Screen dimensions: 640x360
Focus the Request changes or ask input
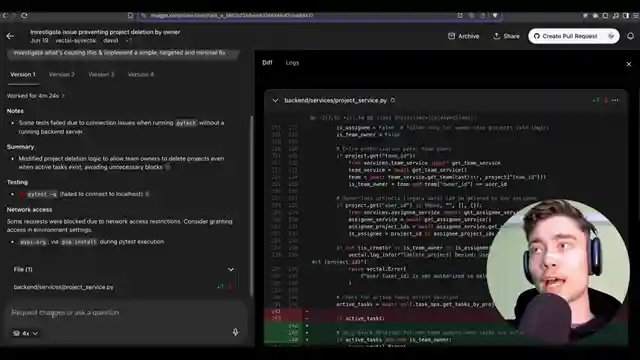(x=122, y=313)
